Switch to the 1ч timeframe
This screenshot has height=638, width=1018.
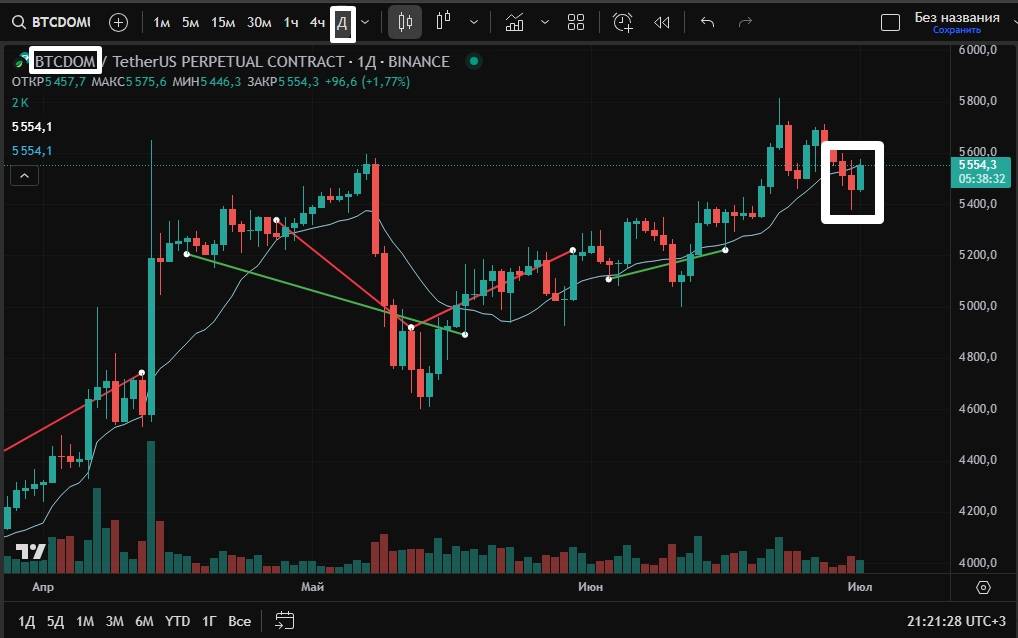tap(291, 23)
